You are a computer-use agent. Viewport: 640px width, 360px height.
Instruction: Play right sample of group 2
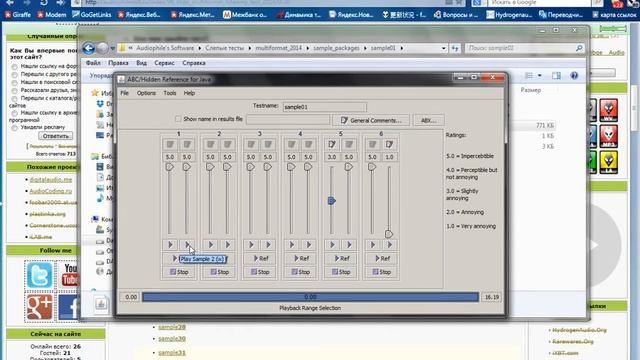click(227, 245)
